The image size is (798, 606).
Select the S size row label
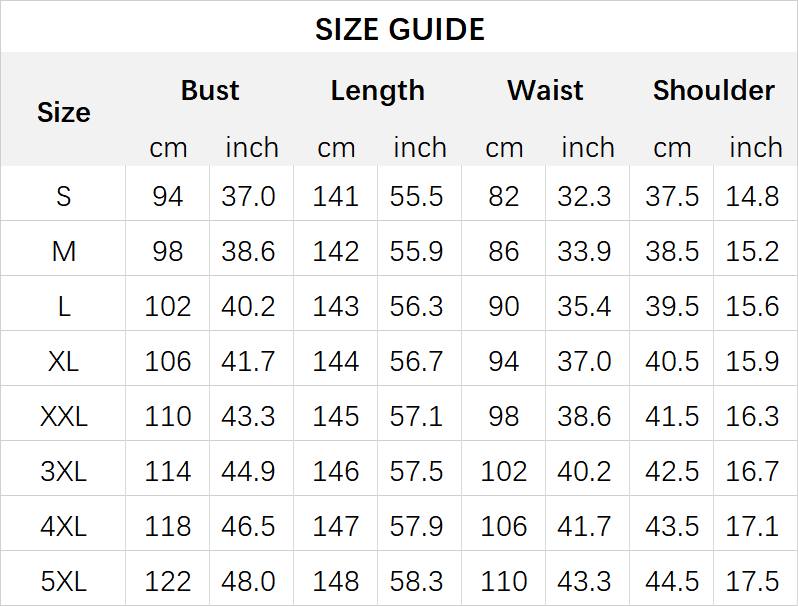(x=63, y=196)
